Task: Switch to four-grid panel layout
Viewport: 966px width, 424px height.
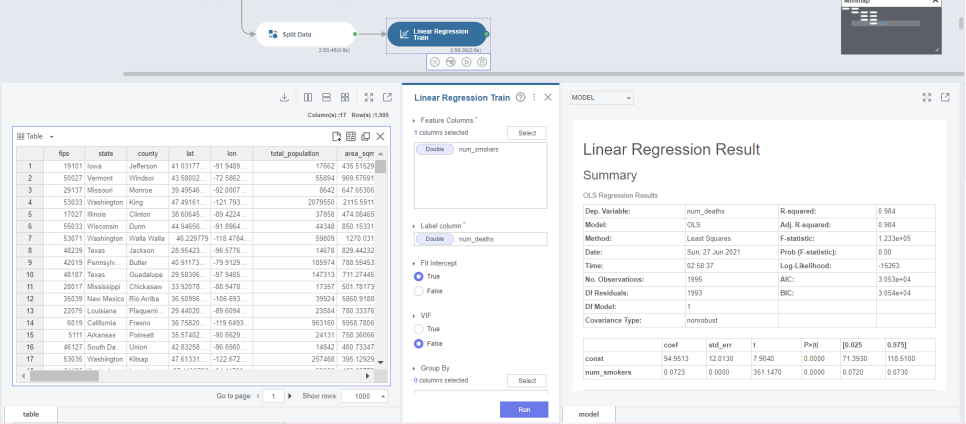Action: tap(345, 97)
